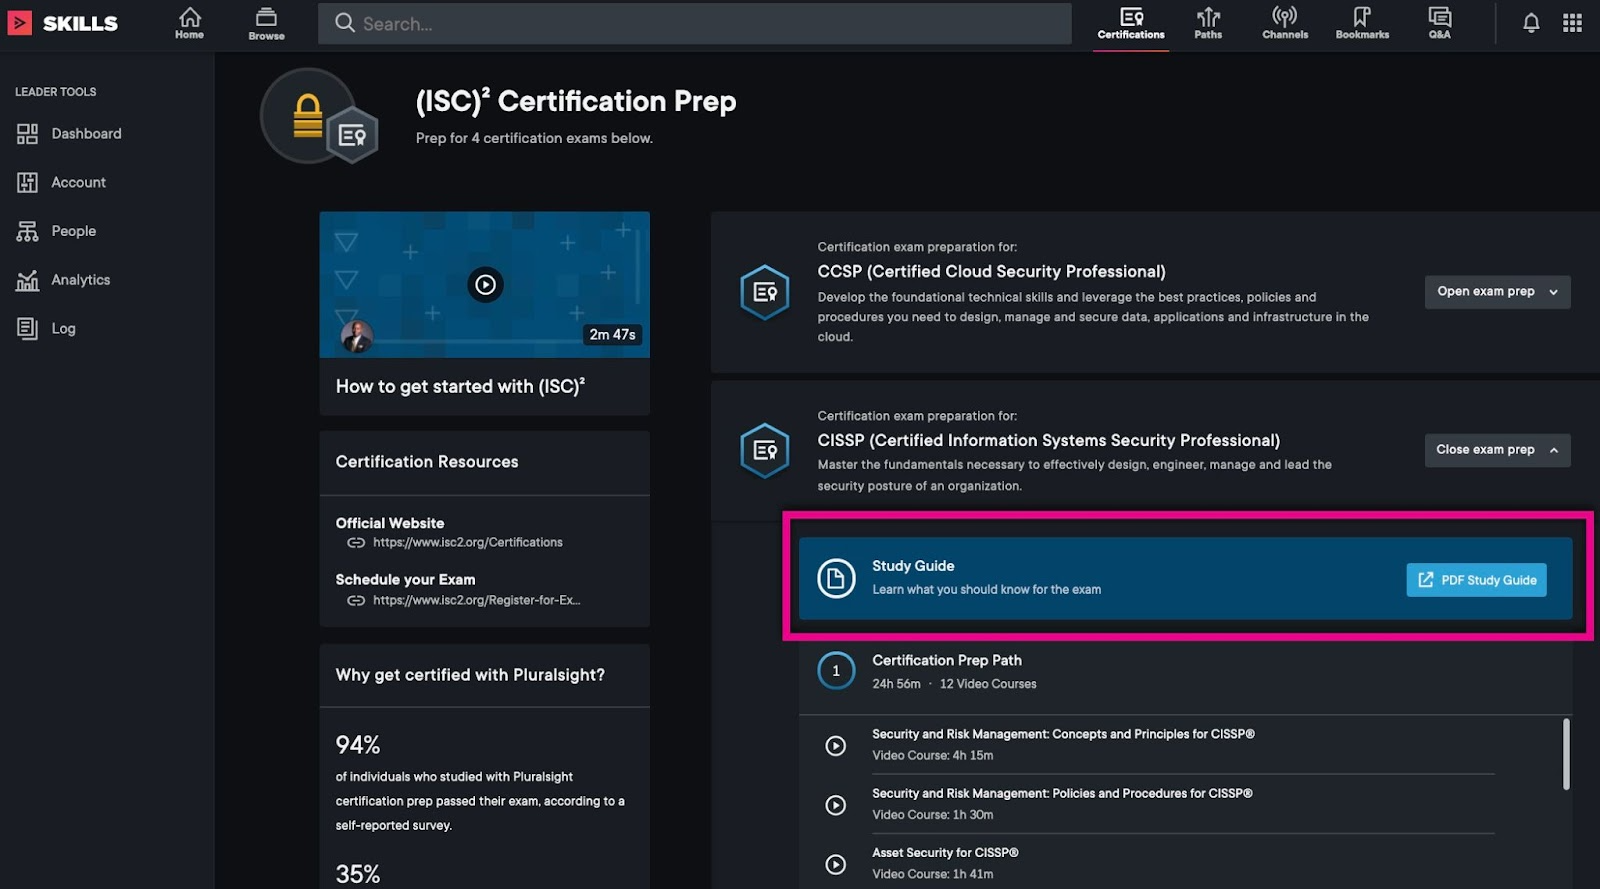Open Dashboard from the sidebar menu
1600x889 pixels.
[x=86, y=134]
